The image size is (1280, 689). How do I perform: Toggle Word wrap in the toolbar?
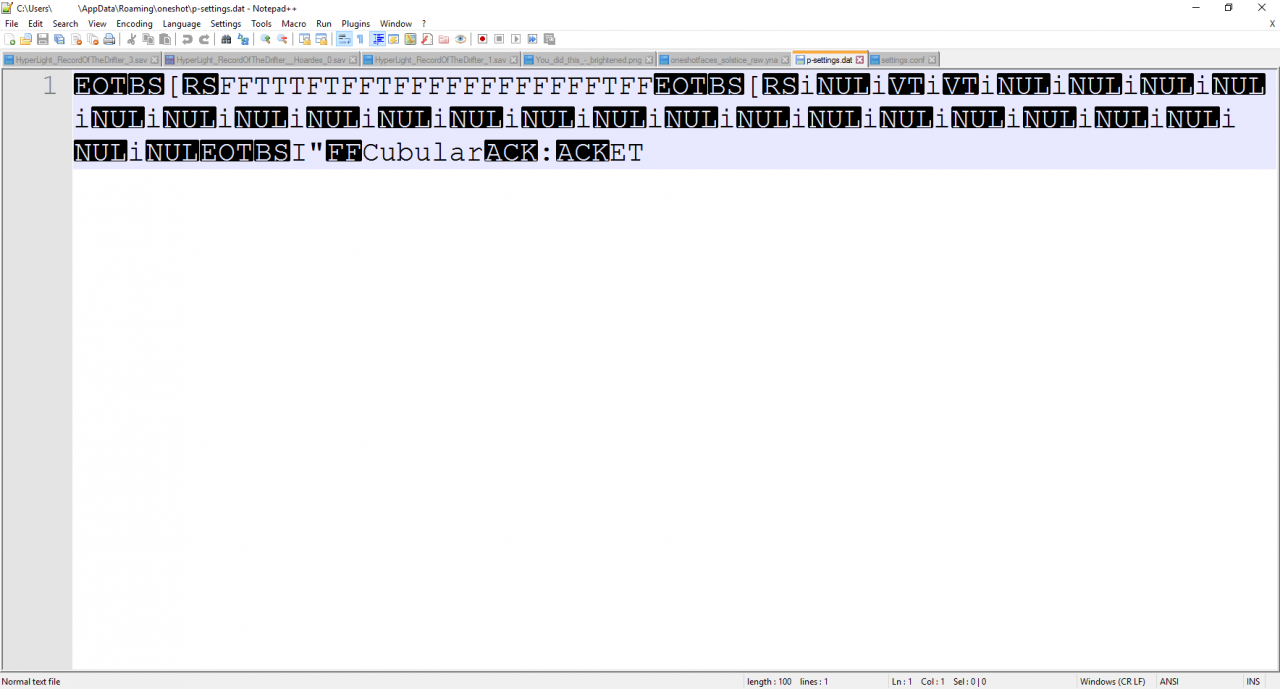(344, 40)
